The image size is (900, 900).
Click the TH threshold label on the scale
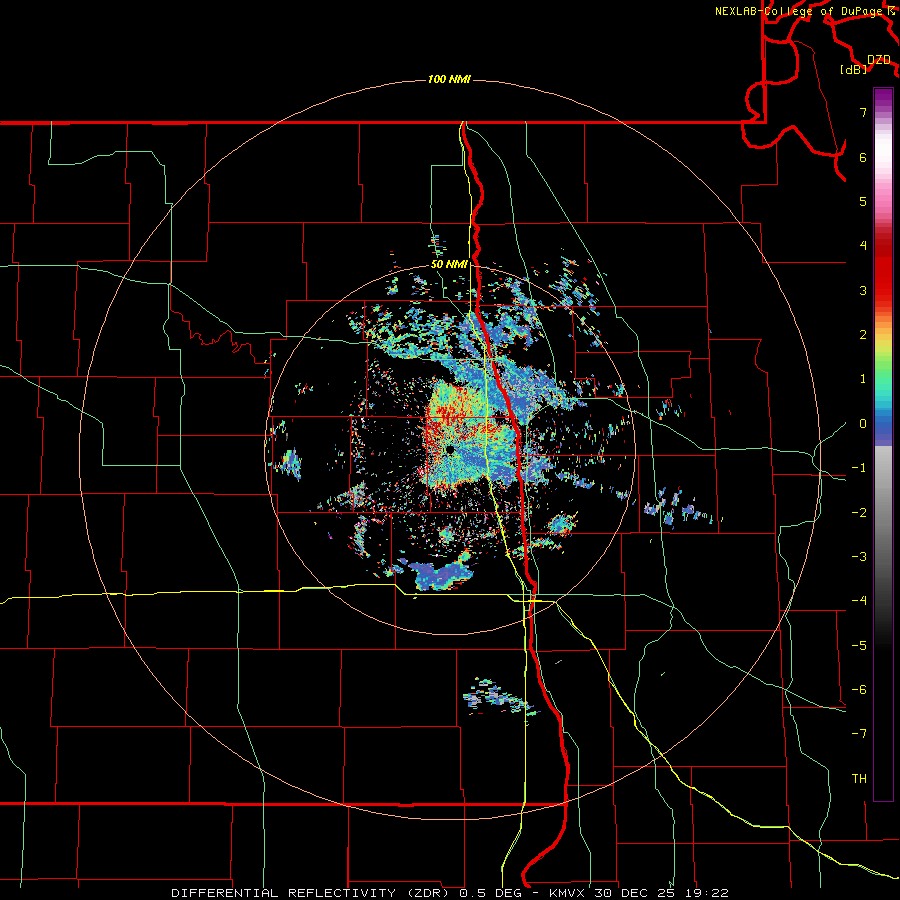click(859, 779)
